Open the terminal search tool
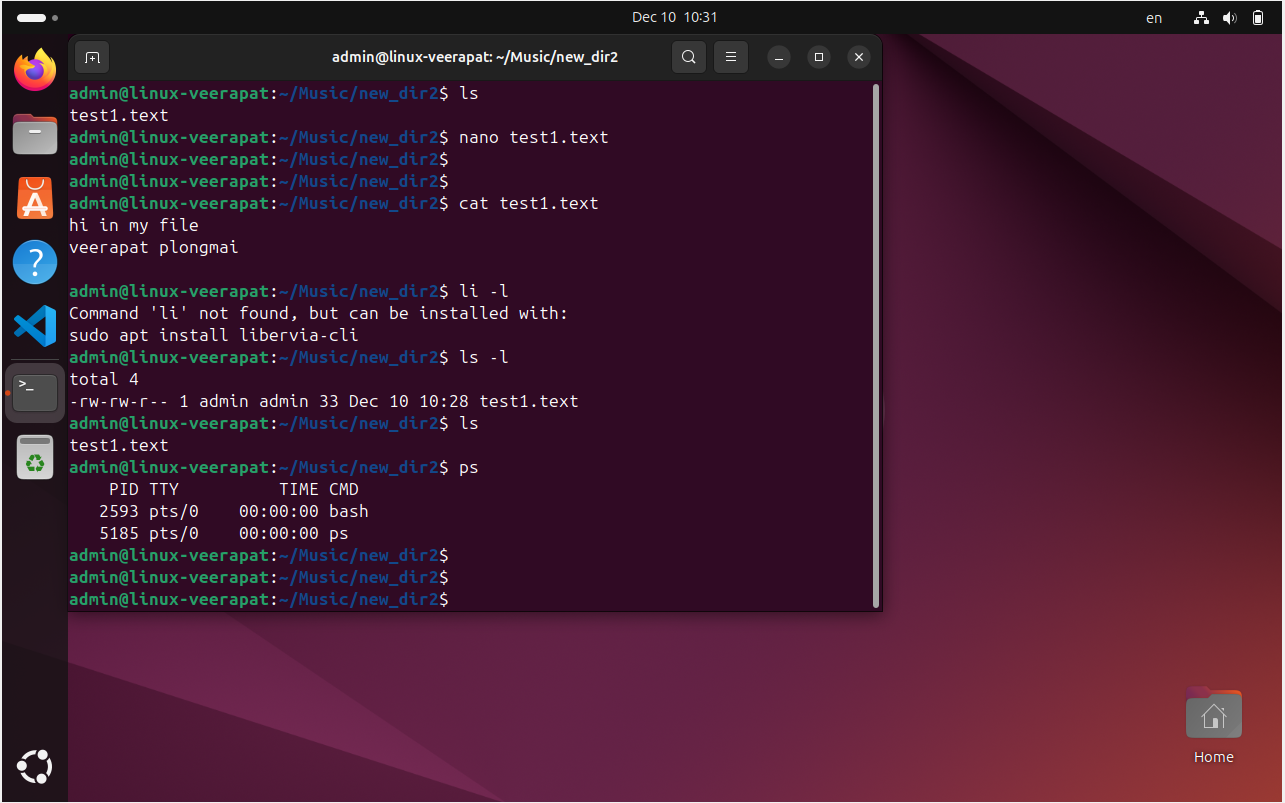Viewport: 1285px width, 803px height. [689, 57]
